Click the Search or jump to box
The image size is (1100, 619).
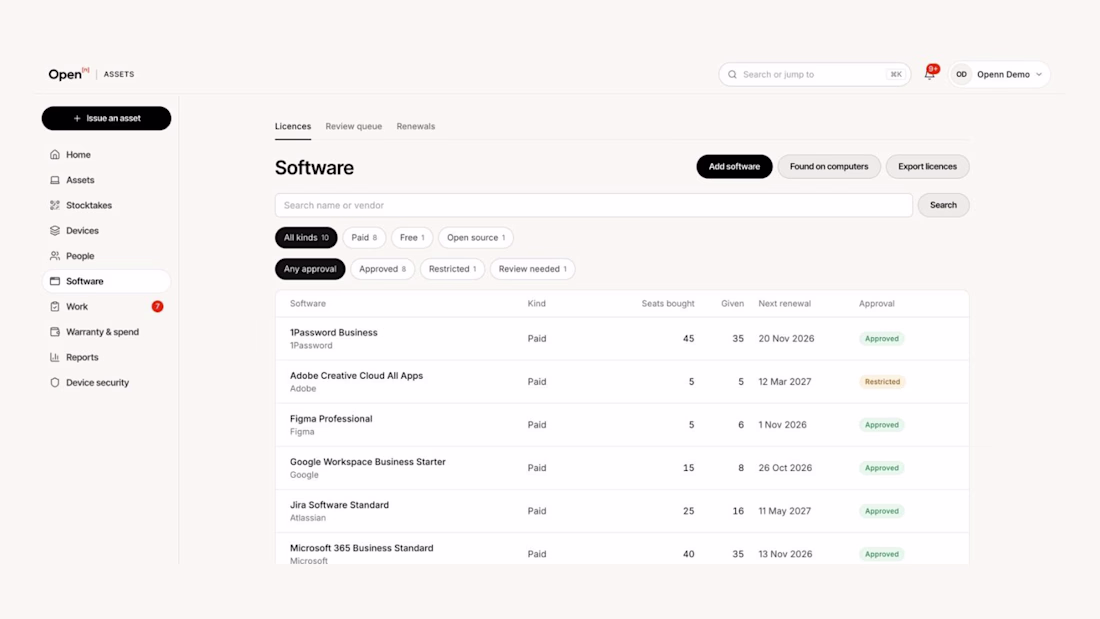coord(814,74)
